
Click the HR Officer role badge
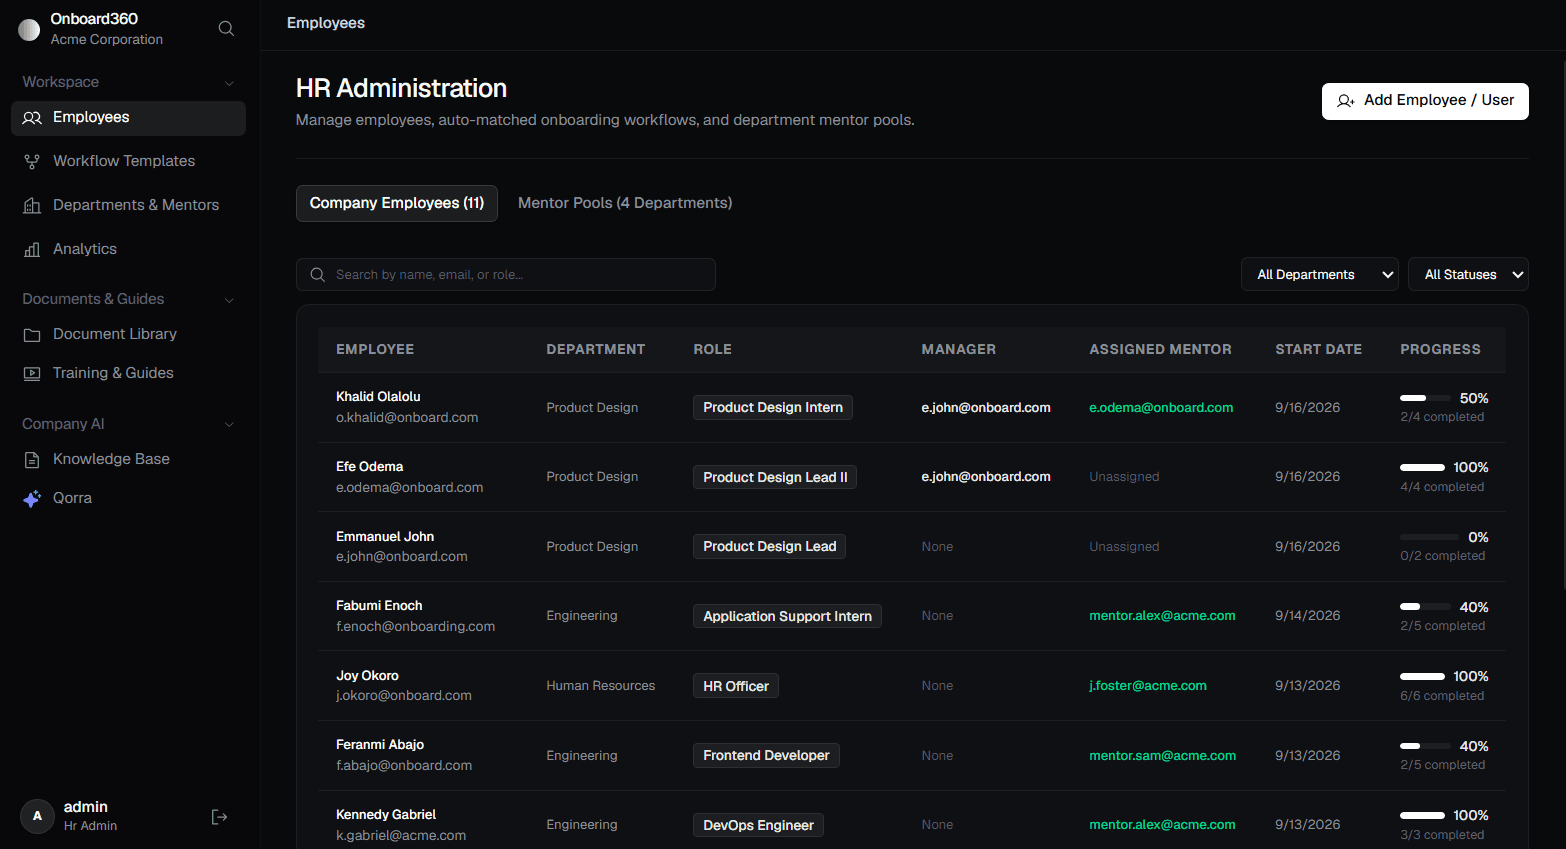tap(736, 686)
